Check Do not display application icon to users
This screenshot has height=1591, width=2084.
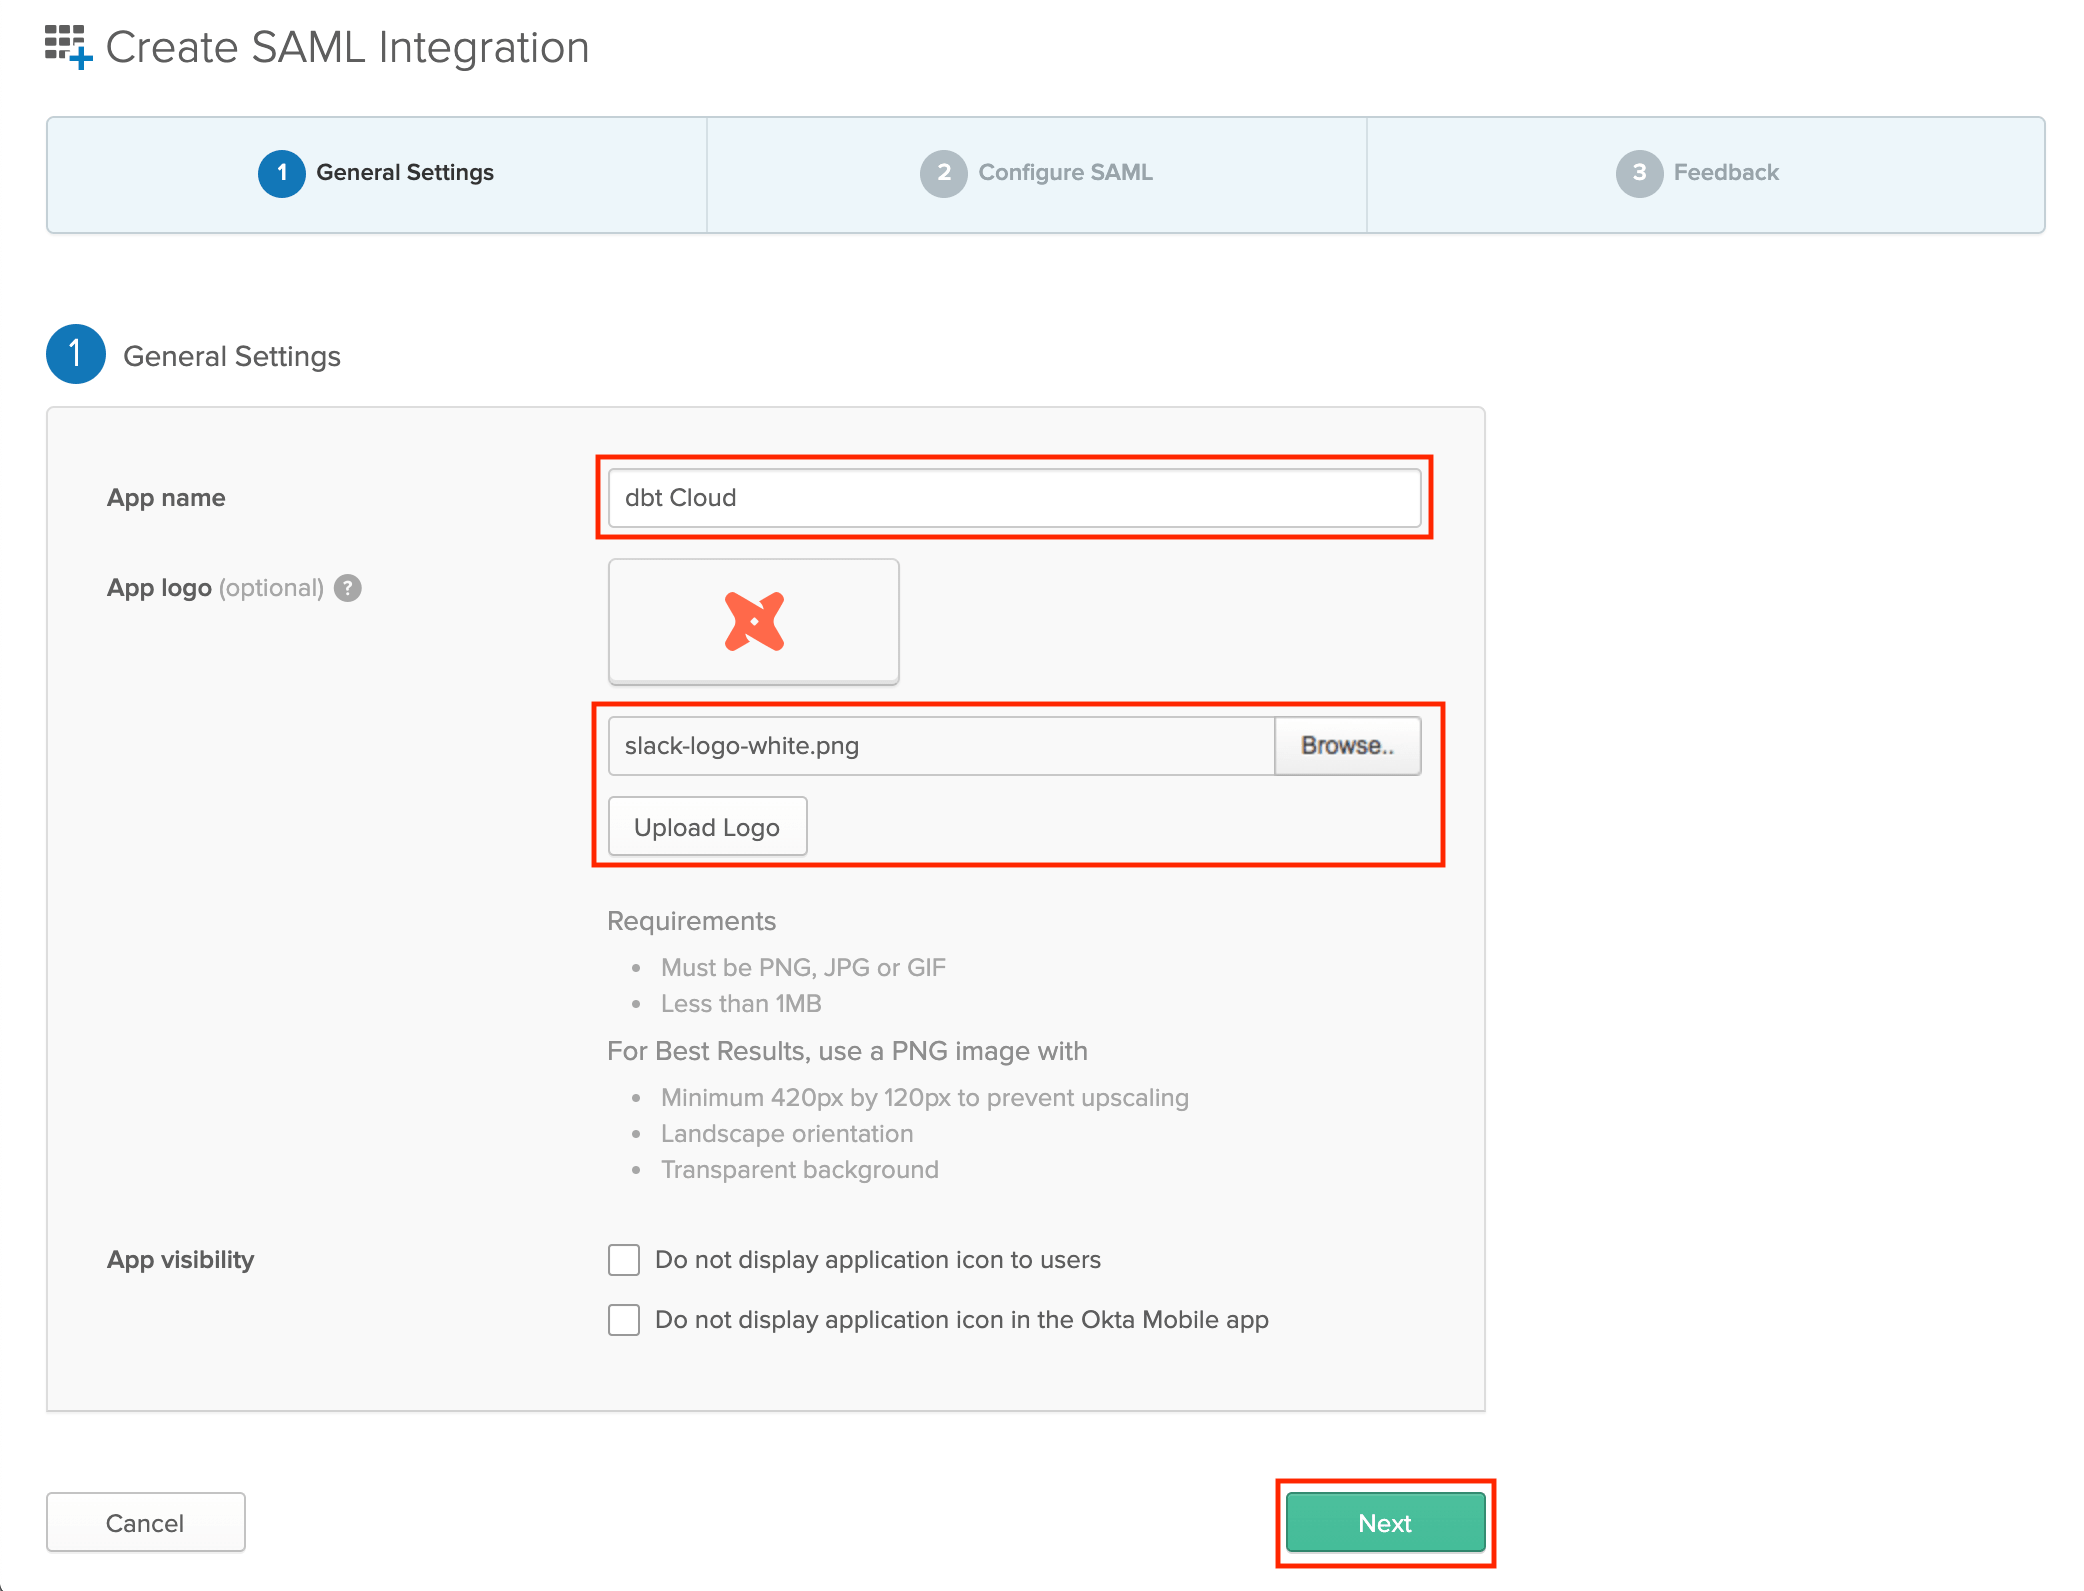pyautogui.click(x=623, y=1260)
